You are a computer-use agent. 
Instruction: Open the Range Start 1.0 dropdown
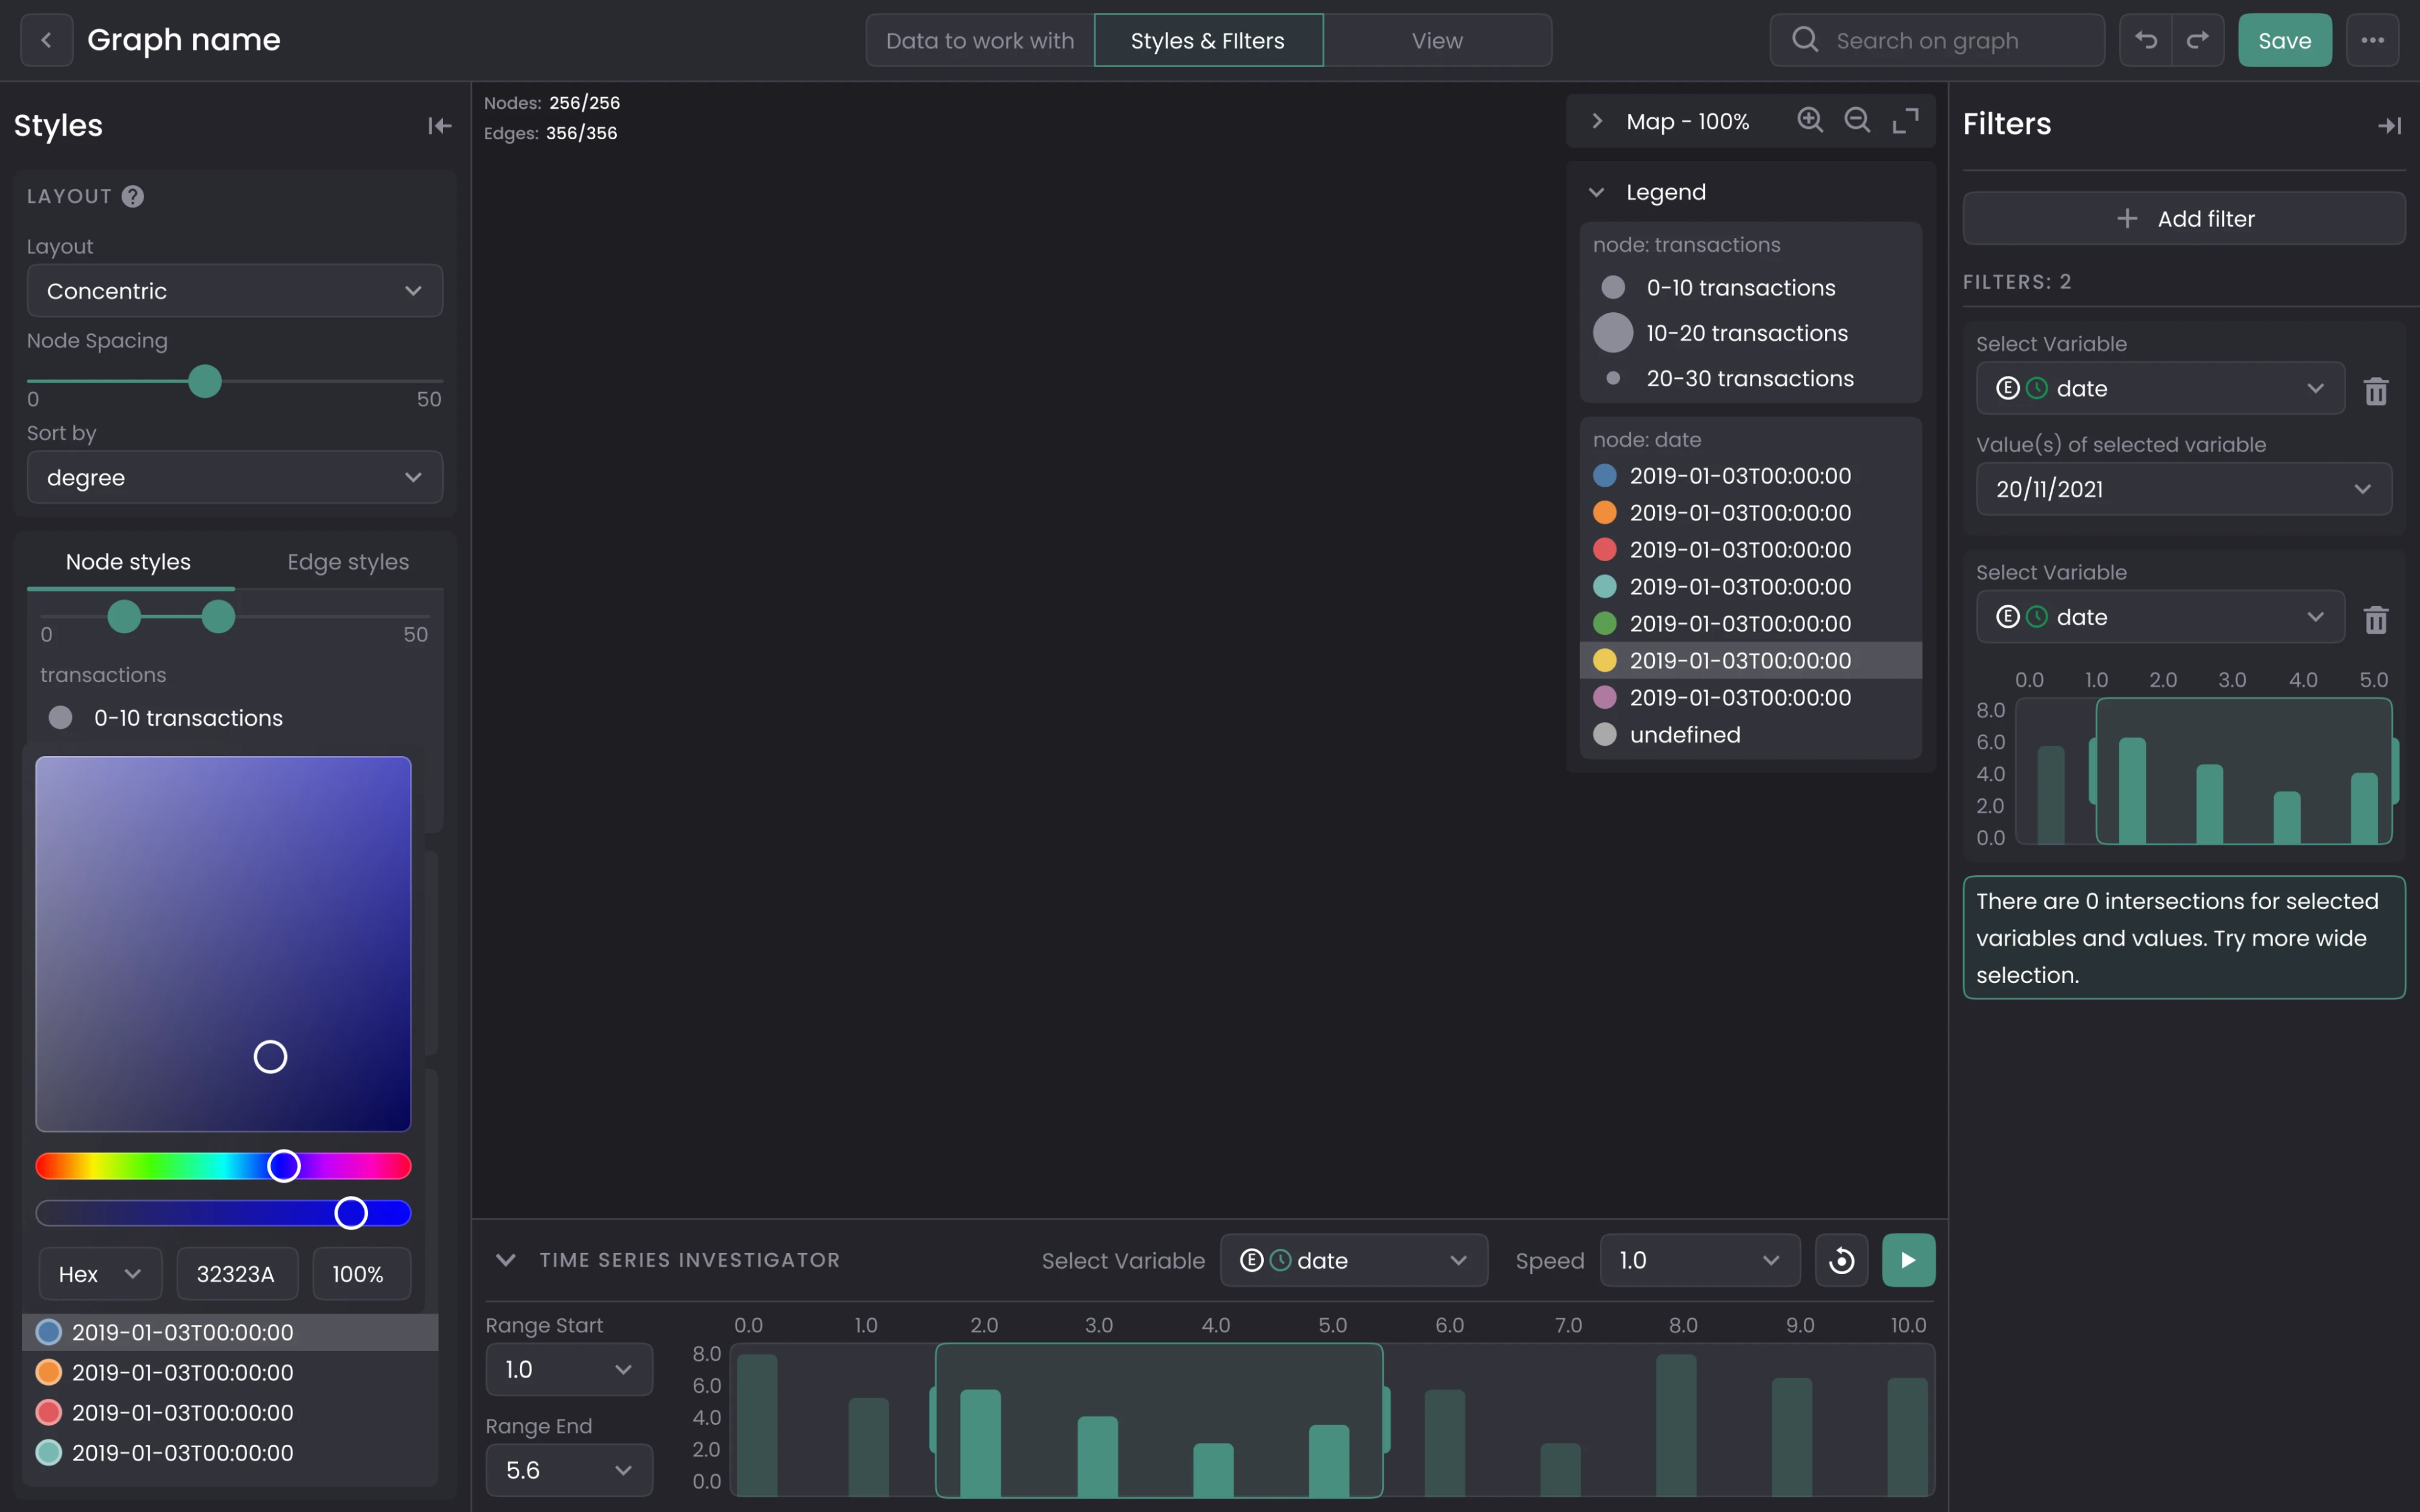pyautogui.click(x=569, y=1369)
